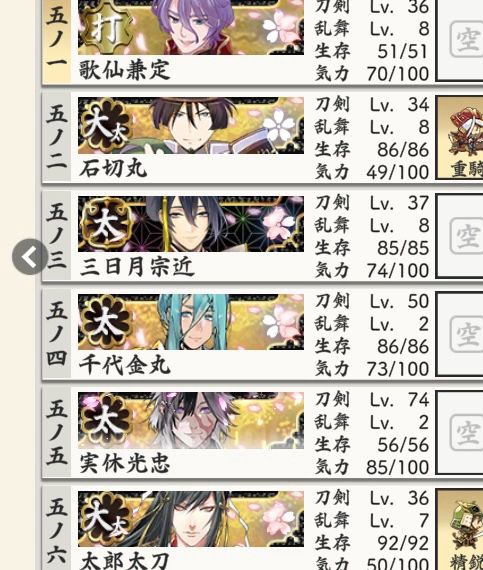Open 重騎 equipment slot of 石切丸
The height and width of the screenshot is (570, 483).
click(x=460, y=137)
